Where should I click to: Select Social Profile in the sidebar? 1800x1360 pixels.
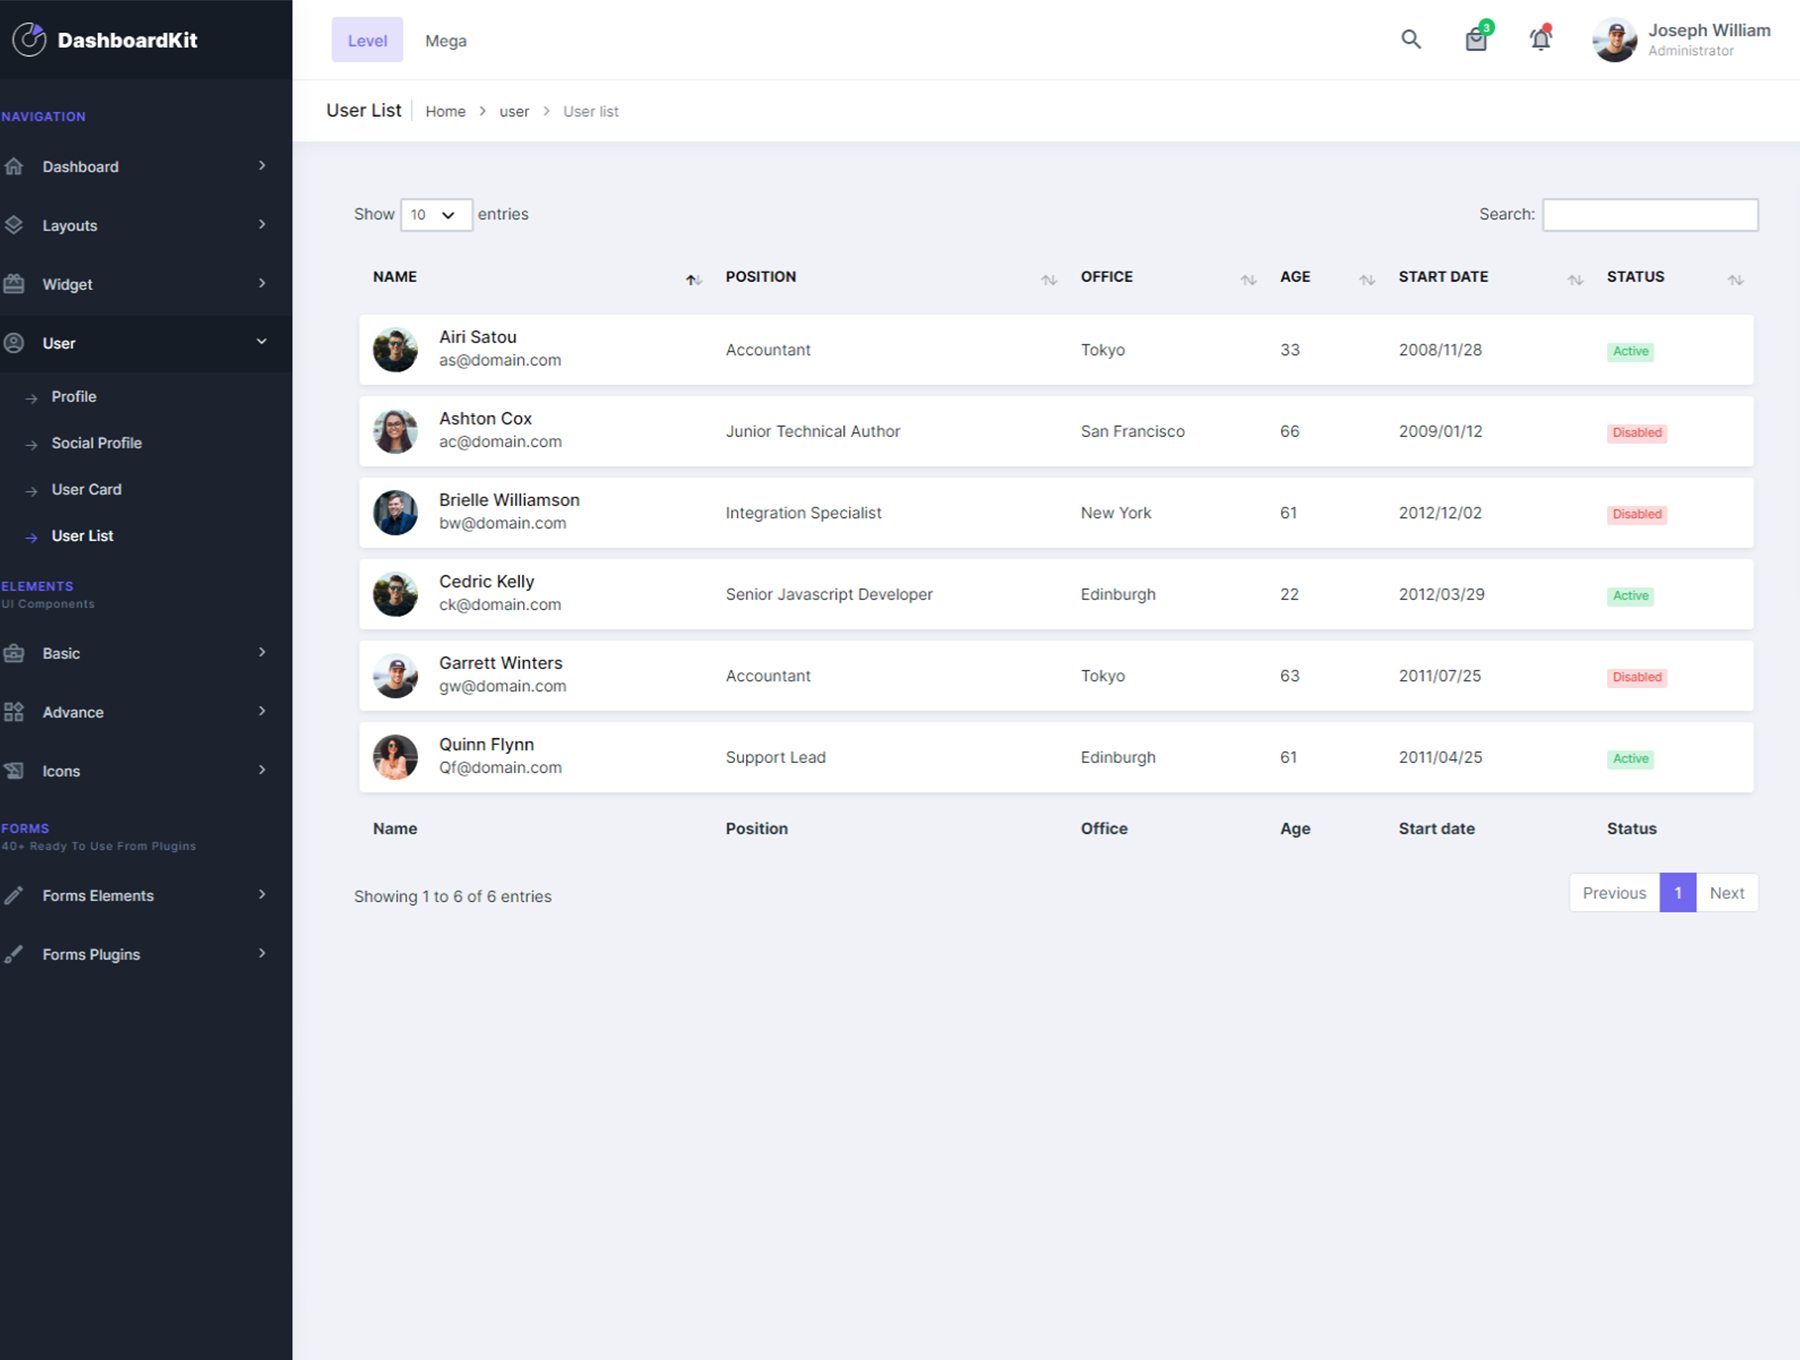tap(97, 443)
